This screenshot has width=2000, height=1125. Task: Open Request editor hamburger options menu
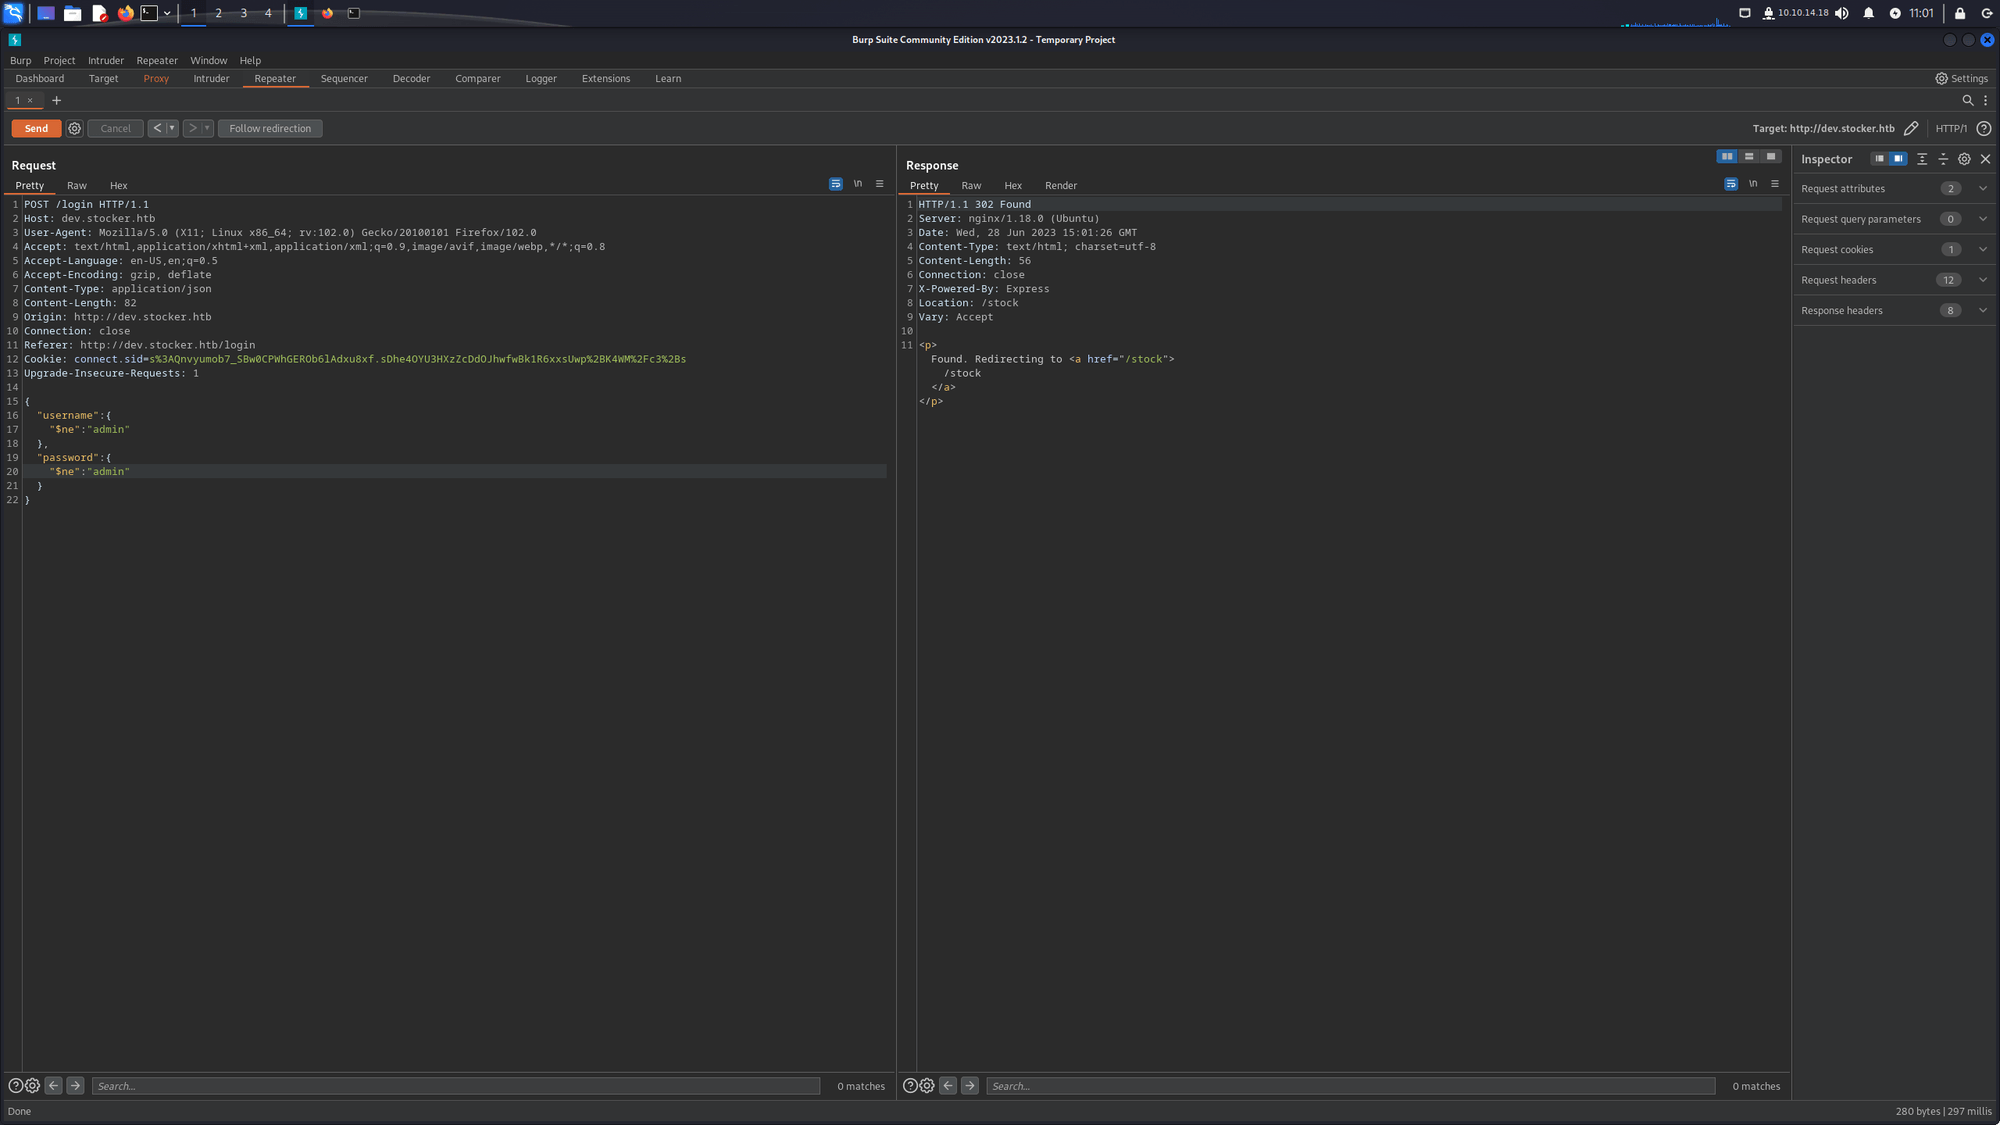pos(880,184)
